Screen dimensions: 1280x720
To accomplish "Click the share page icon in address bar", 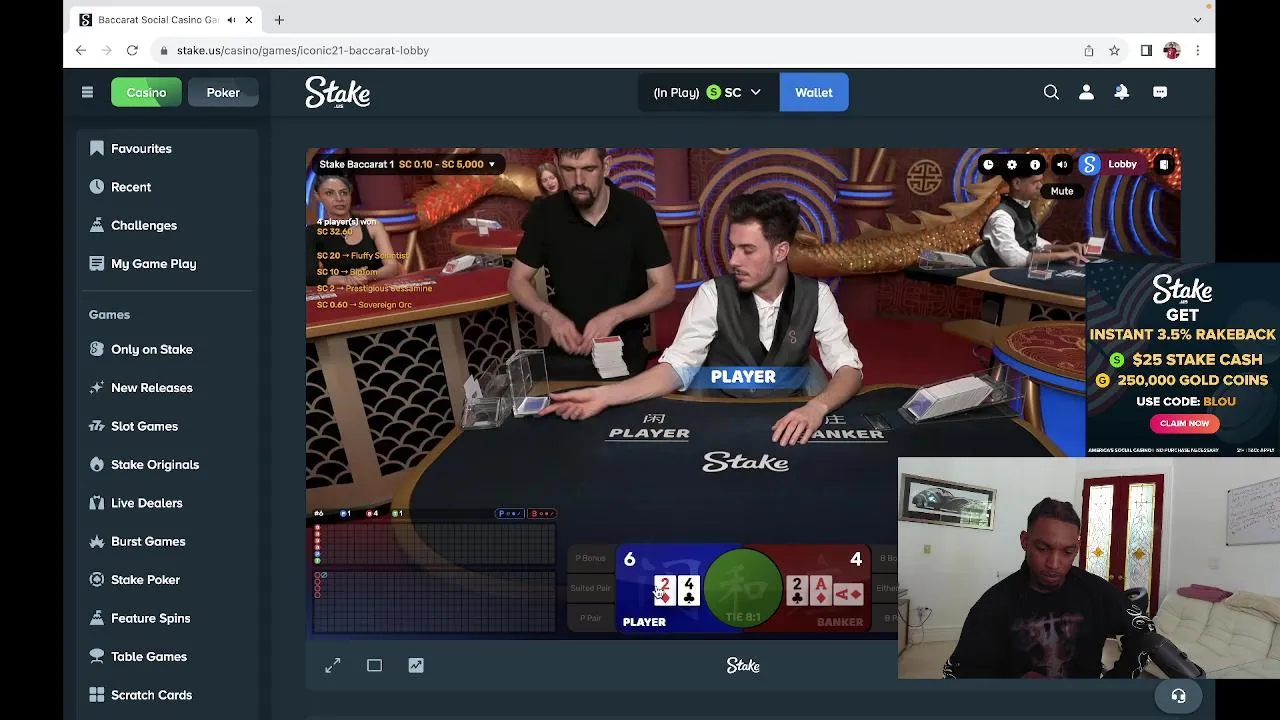I will [1089, 50].
